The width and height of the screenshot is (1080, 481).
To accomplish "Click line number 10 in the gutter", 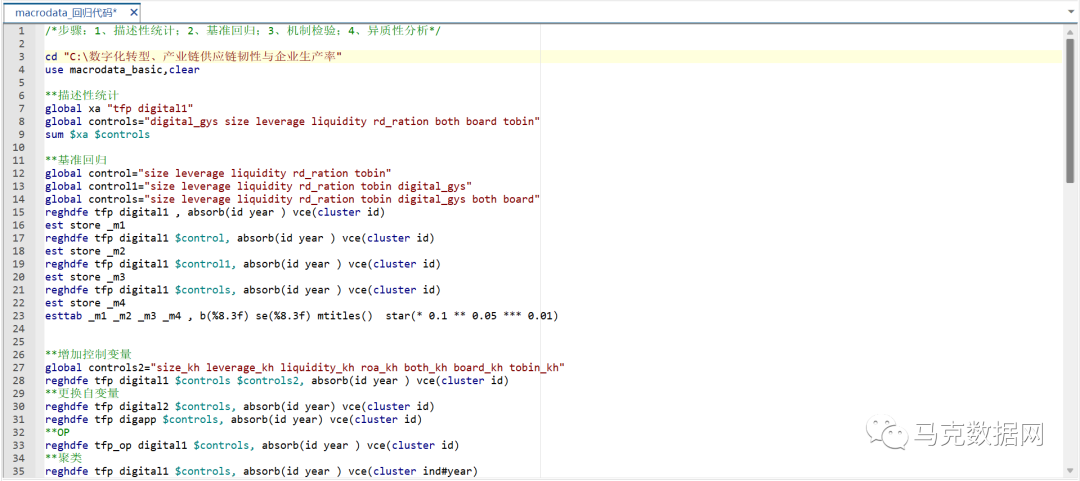I will (19, 147).
